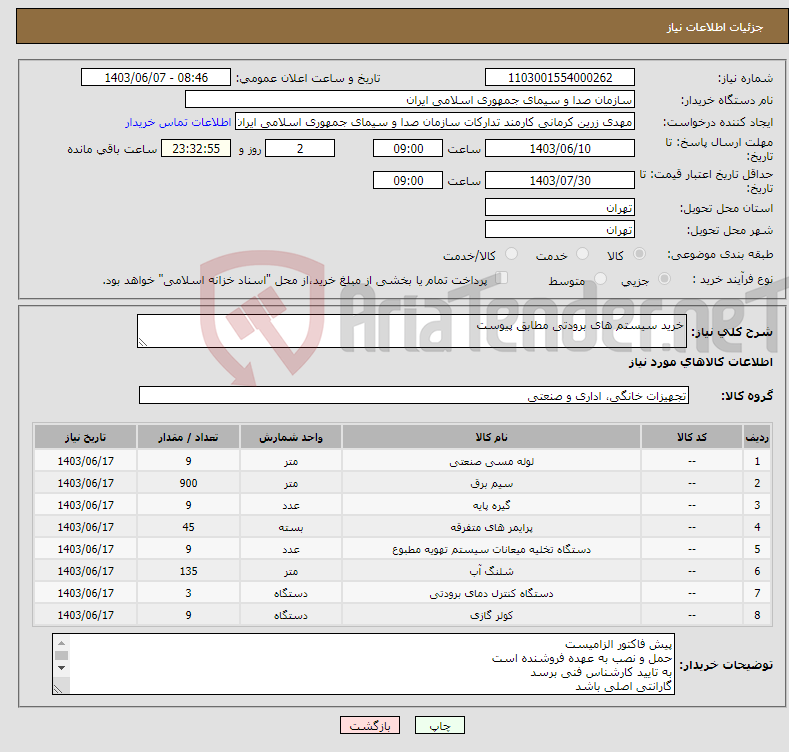
Task: Click item name دستگاه کنترل دمای برودتی
Action: [x=491, y=593]
